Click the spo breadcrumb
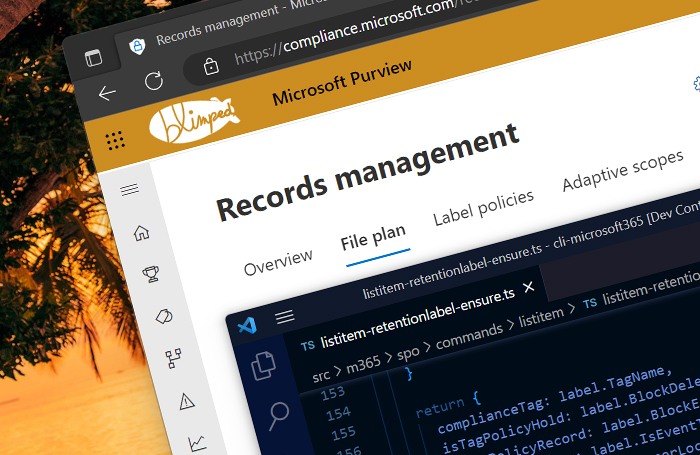 tap(408, 353)
